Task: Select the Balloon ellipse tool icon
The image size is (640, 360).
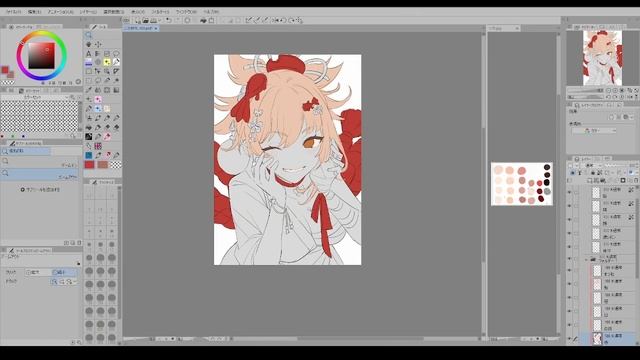Action: (x=116, y=53)
